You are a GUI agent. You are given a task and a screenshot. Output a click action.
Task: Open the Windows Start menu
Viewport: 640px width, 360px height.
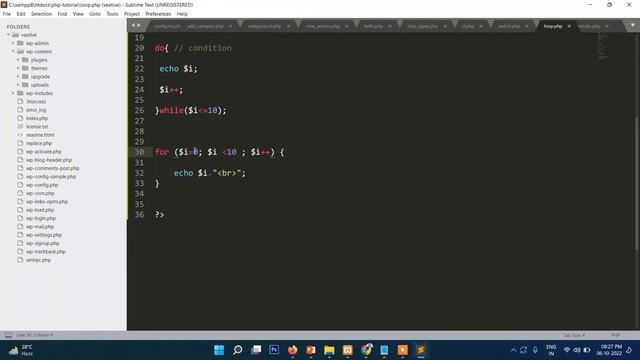tap(219, 350)
